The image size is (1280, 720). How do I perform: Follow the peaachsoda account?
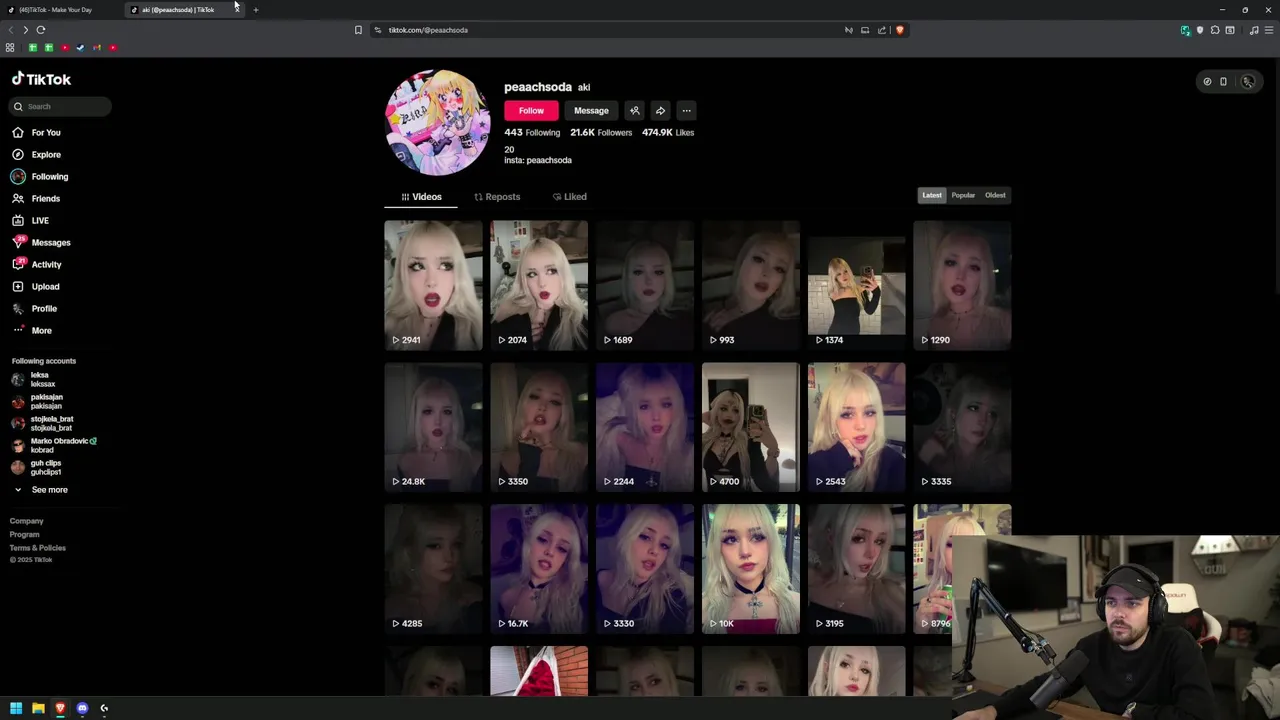click(x=531, y=111)
